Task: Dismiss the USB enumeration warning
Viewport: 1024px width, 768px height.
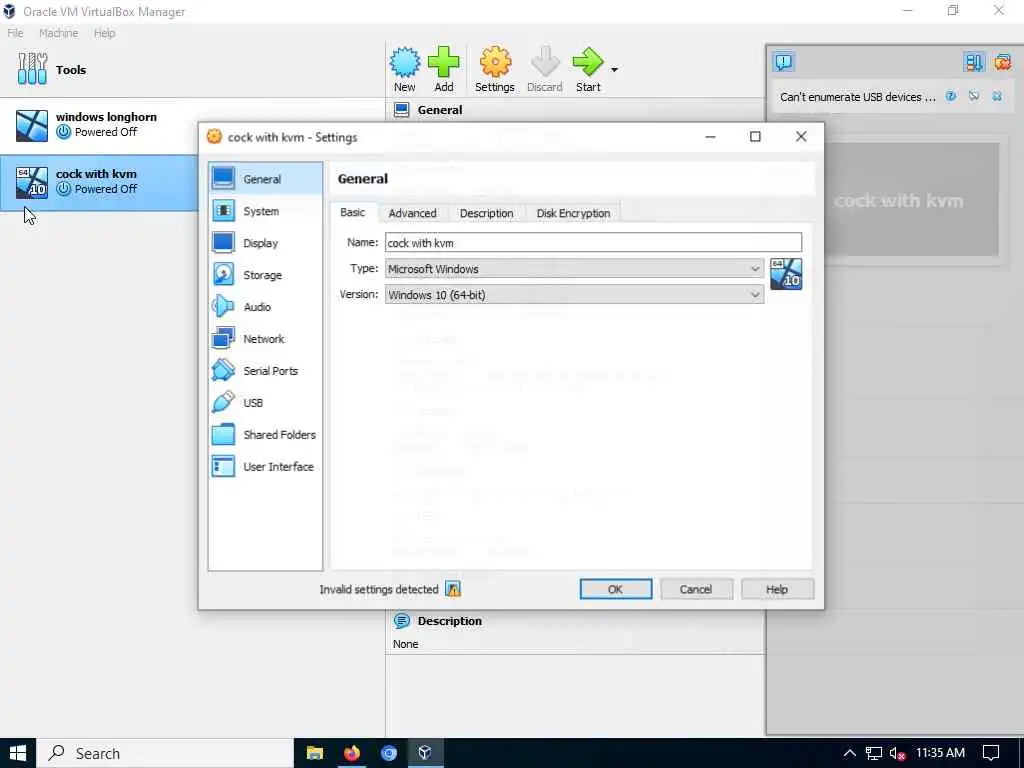Action: click(997, 97)
